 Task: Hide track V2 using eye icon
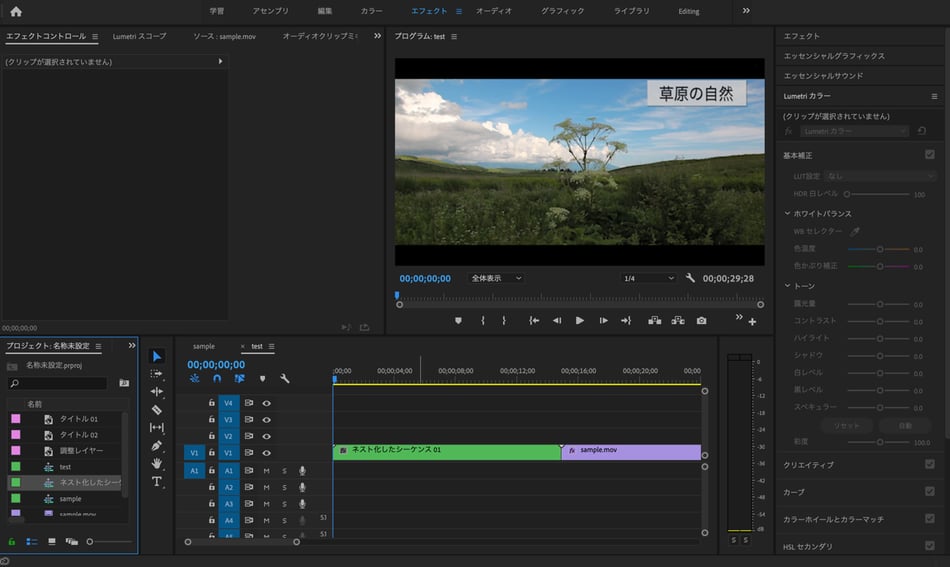pos(267,437)
